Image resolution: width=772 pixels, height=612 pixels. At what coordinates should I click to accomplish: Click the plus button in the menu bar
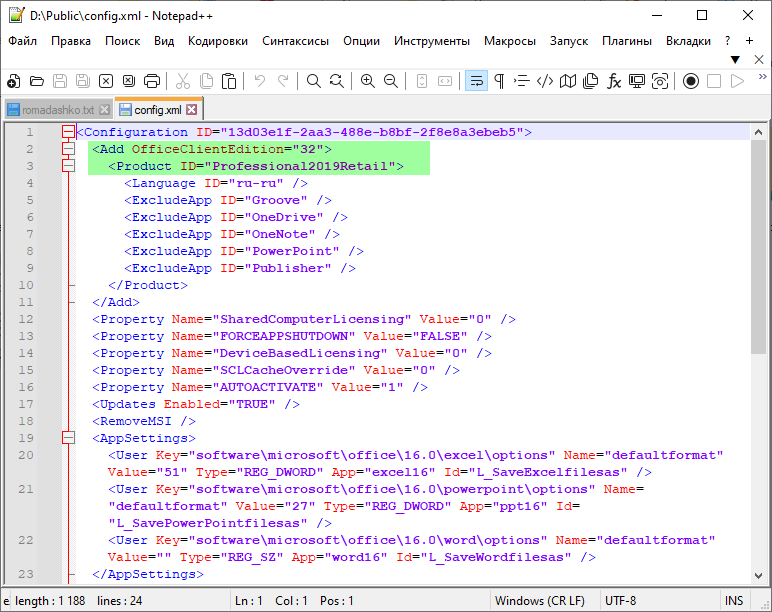tap(749, 41)
